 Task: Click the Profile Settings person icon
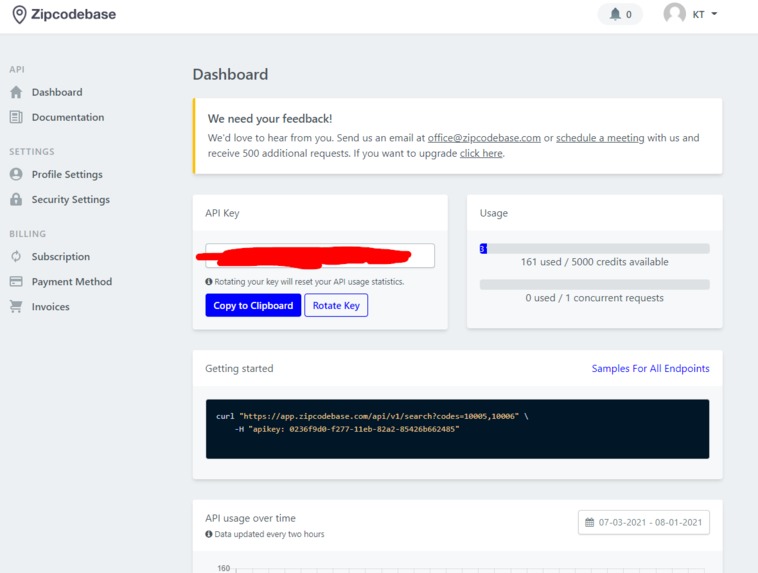tap(16, 174)
